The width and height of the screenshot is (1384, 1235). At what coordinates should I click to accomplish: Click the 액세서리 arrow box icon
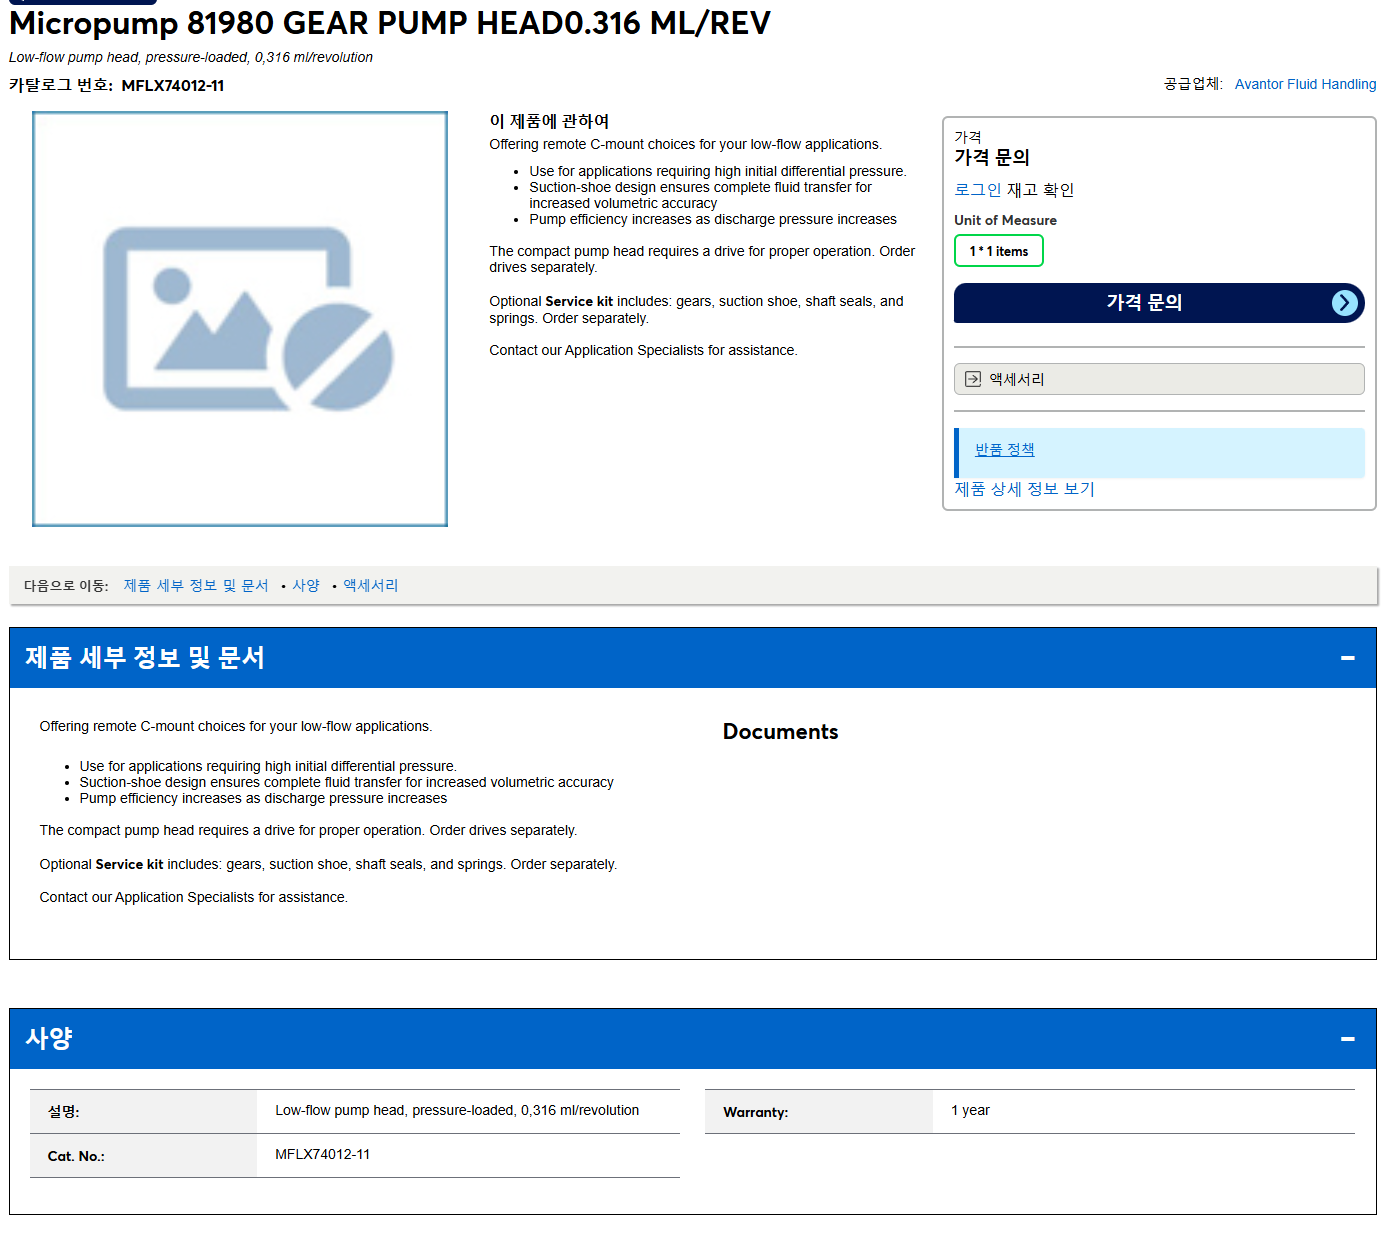click(973, 379)
